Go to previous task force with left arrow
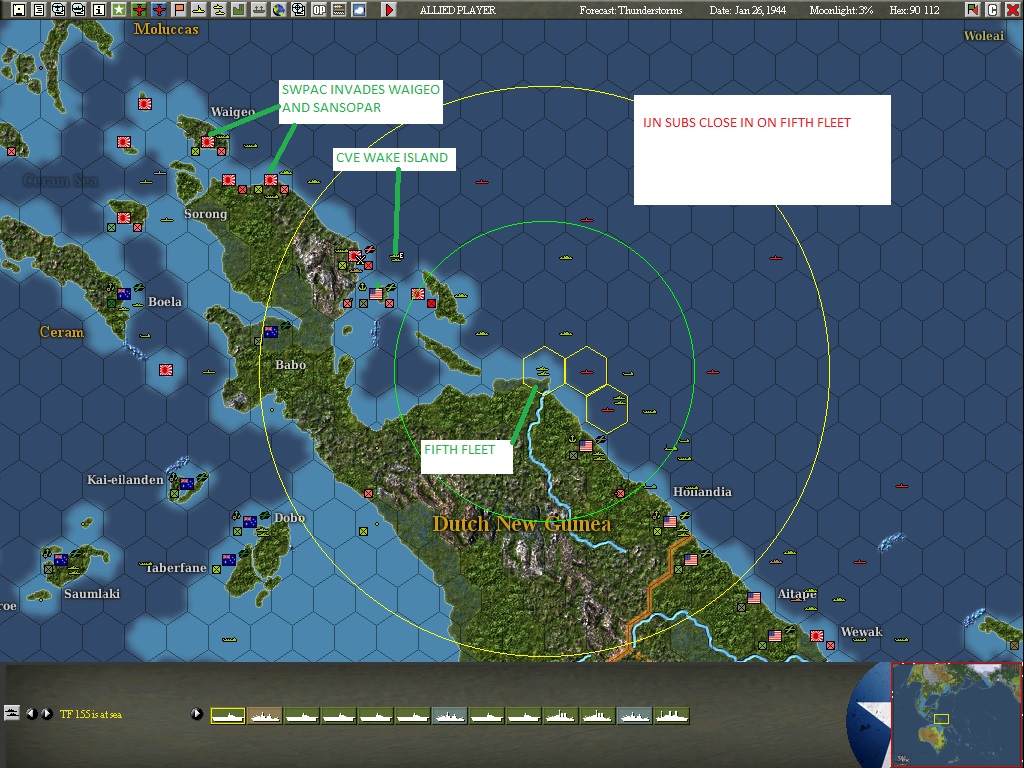The height and width of the screenshot is (768, 1032). pyautogui.click(x=31, y=714)
